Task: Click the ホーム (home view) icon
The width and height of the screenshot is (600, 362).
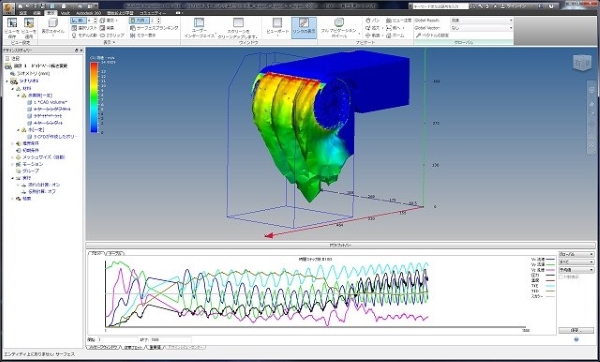Action: pyautogui.click(x=395, y=35)
